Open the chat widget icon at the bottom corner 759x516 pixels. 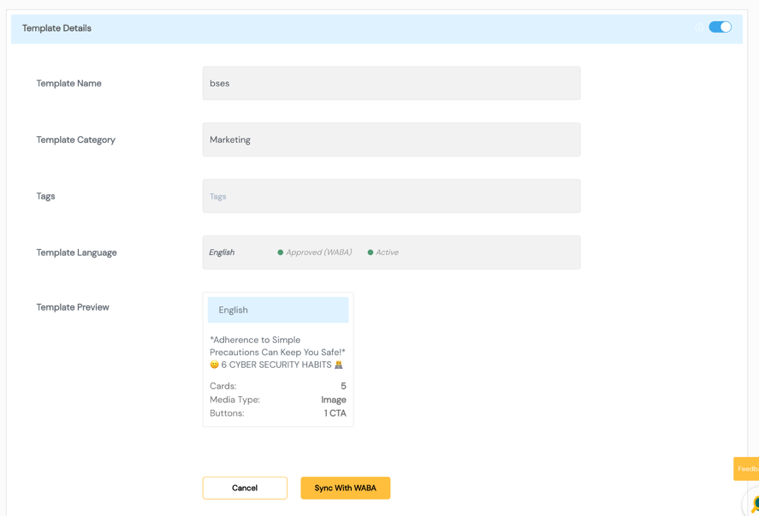coord(753,503)
